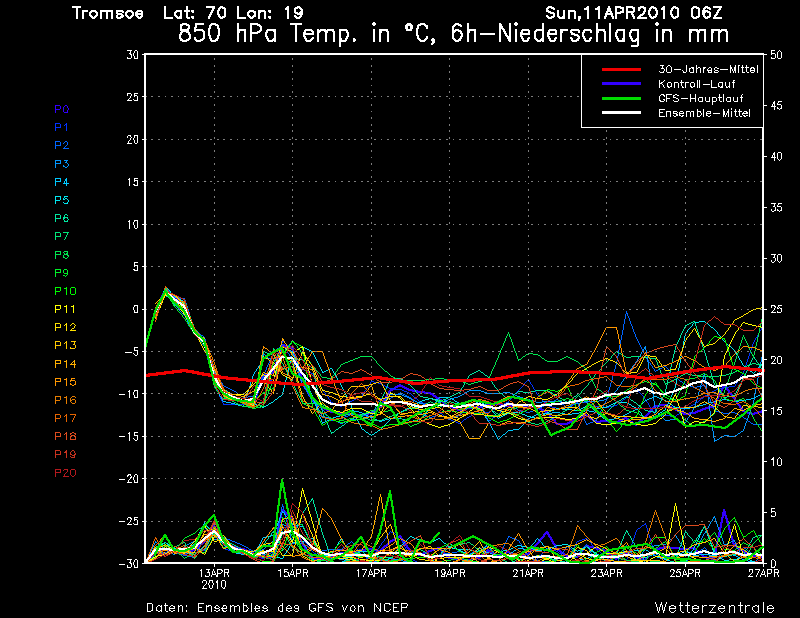Click the blue Kontroll-Lauf legend line
Screen dimensions: 800x618
[x=622, y=84]
